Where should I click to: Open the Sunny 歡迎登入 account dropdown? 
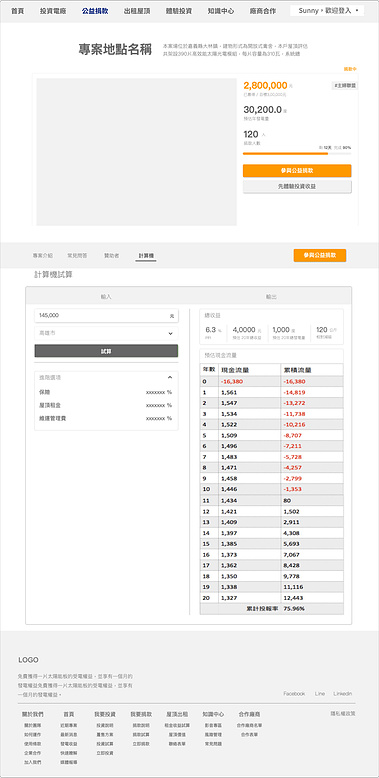click(327, 10)
